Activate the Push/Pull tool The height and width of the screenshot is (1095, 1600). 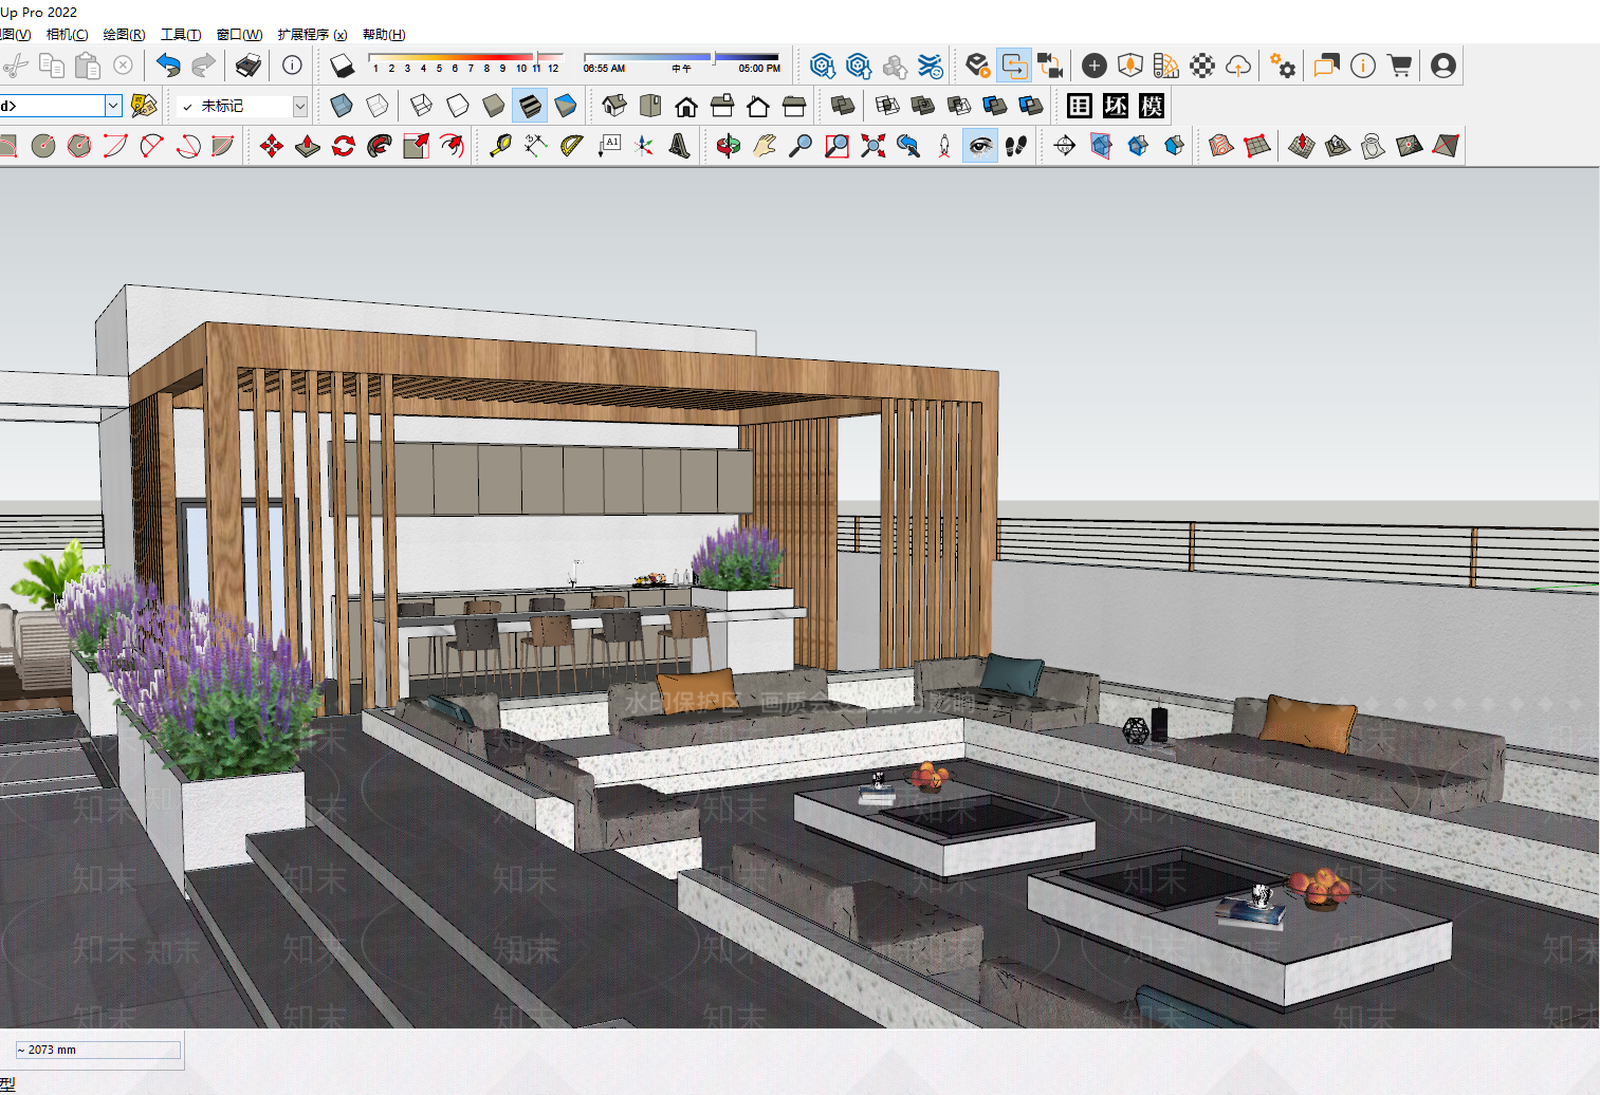[x=307, y=146]
